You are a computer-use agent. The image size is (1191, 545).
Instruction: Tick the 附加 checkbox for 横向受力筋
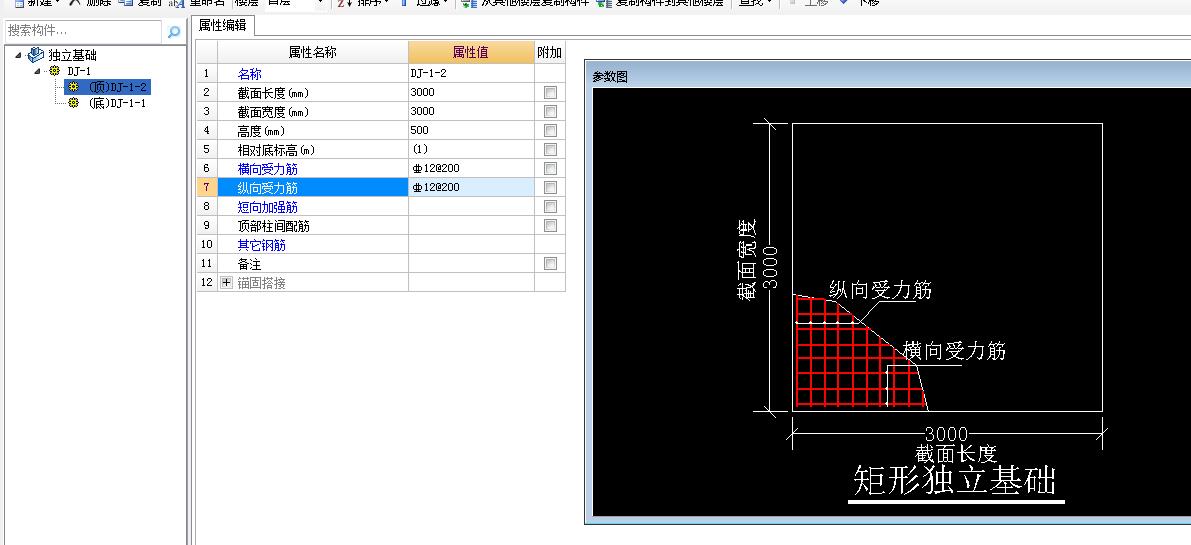(x=550, y=169)
